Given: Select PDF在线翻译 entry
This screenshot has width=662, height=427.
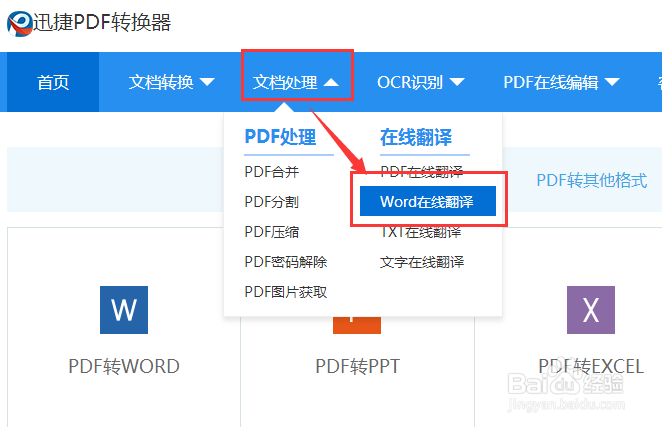Looking at the screenshot, I should tap(421, 171).
